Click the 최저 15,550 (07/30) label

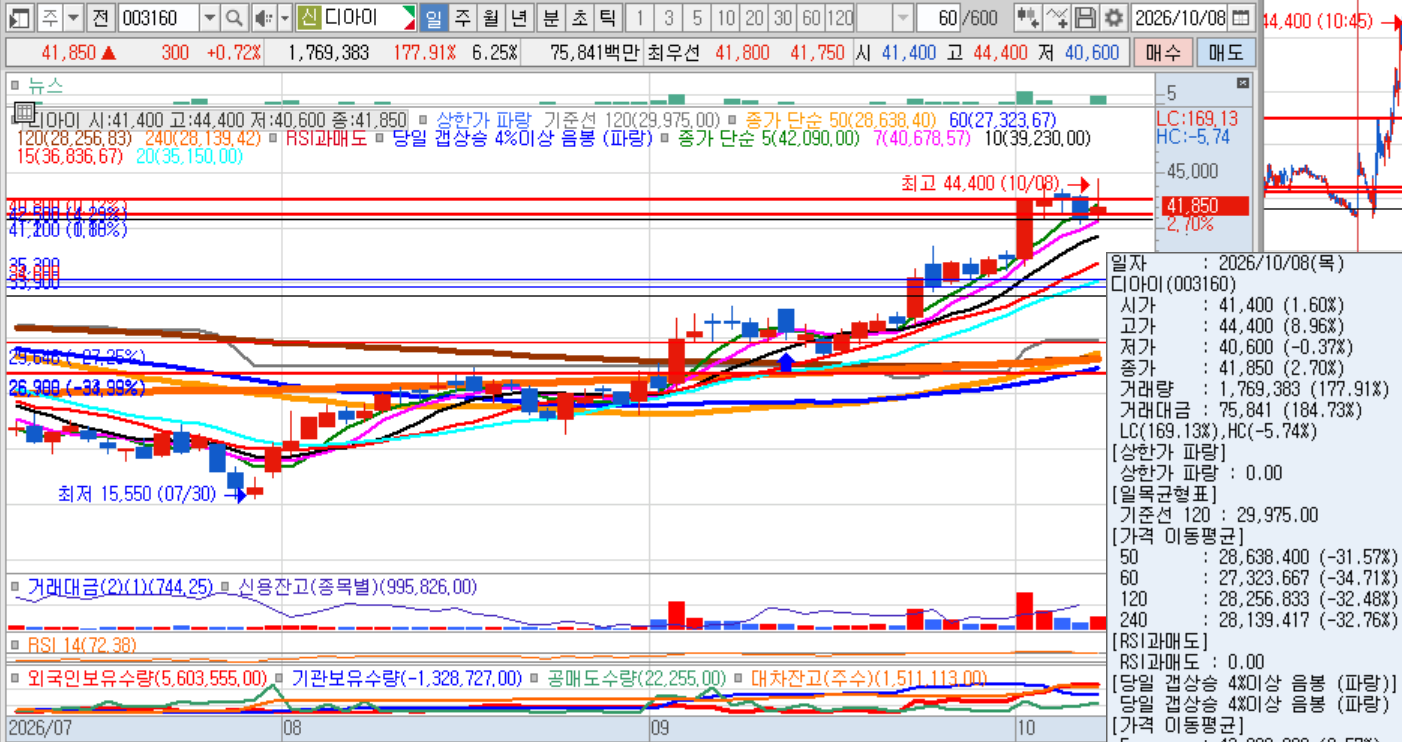click(137, 493)
